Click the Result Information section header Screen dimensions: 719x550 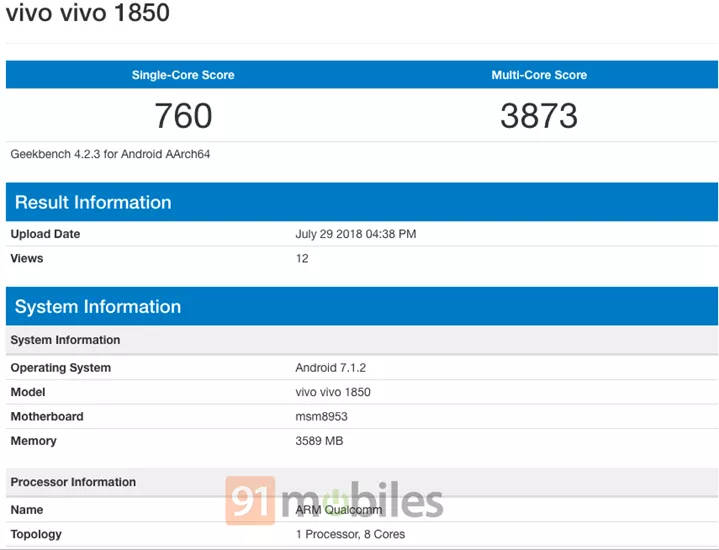pos(93,202)
